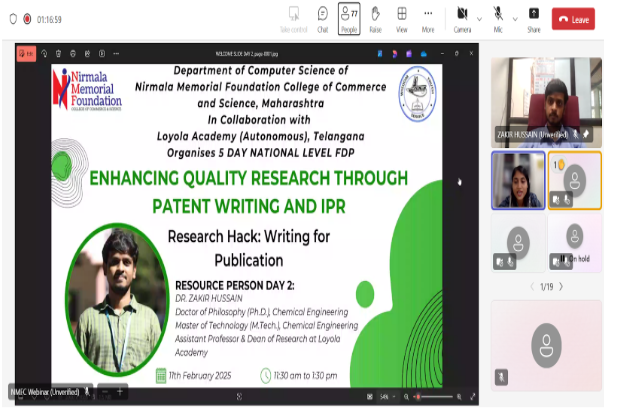
Task: Click the participant tile marked on hold
Action: tap(574, 244)
